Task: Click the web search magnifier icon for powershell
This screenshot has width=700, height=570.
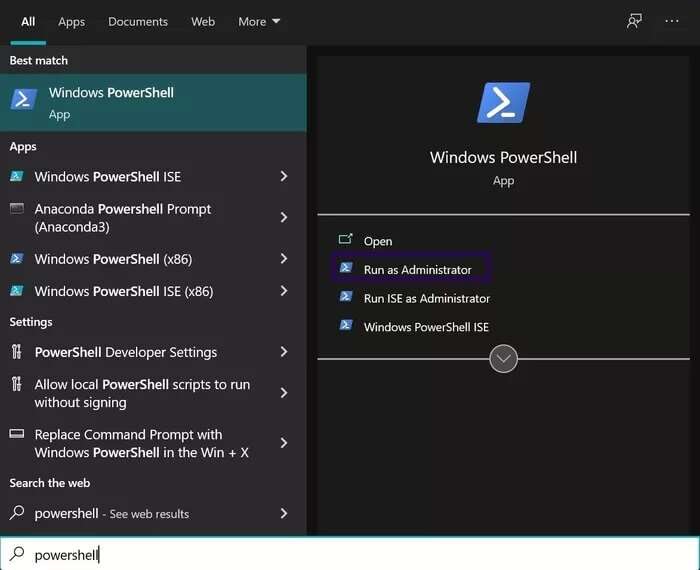Action: pyautogui.click(x=17, y=512)
